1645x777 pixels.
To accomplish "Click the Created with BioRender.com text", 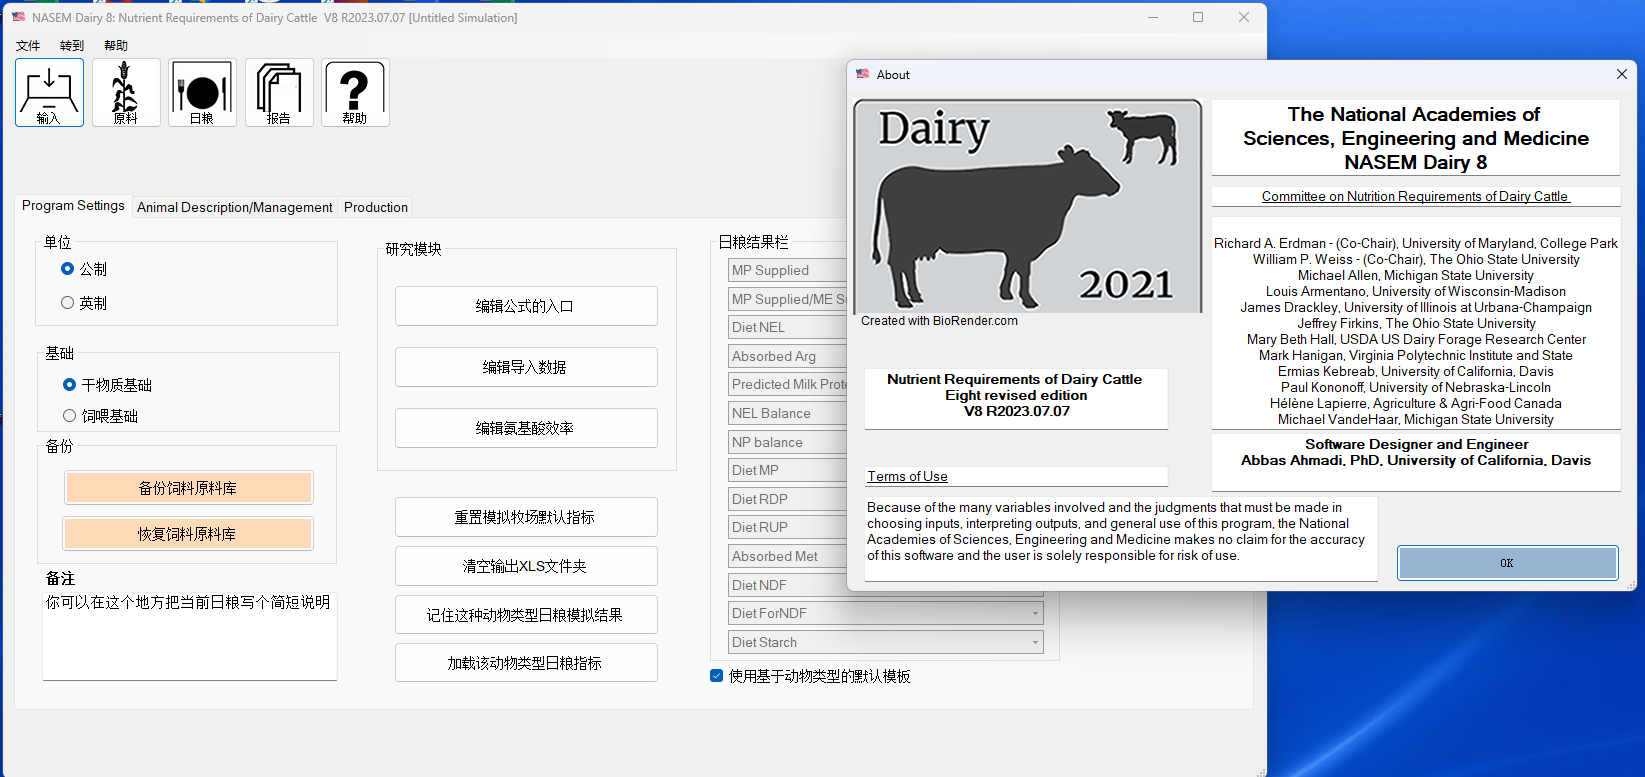I will [939, 321].
